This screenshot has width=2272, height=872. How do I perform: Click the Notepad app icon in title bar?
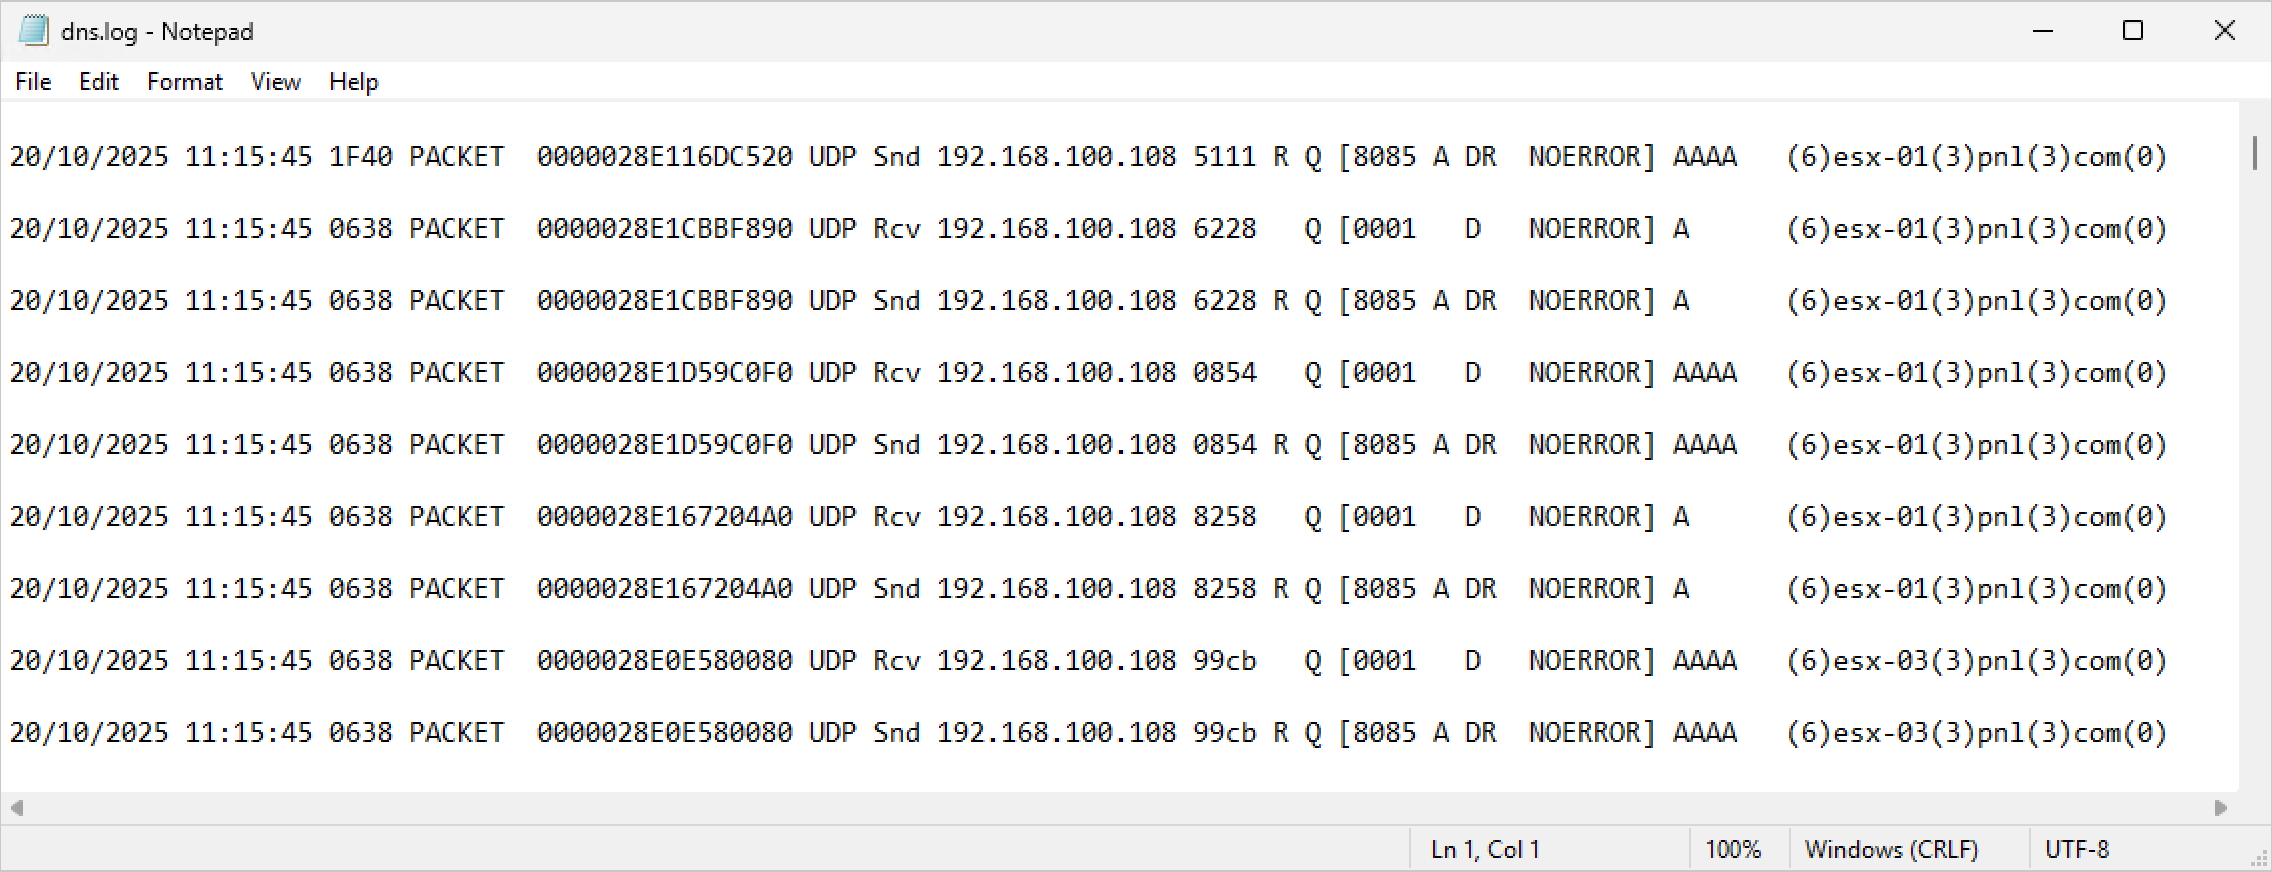[33, 31]
